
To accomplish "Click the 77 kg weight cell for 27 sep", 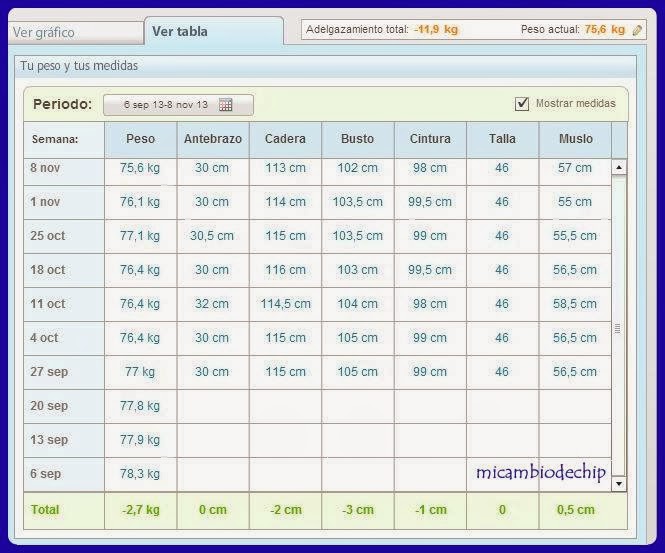I will click(140, 371).
